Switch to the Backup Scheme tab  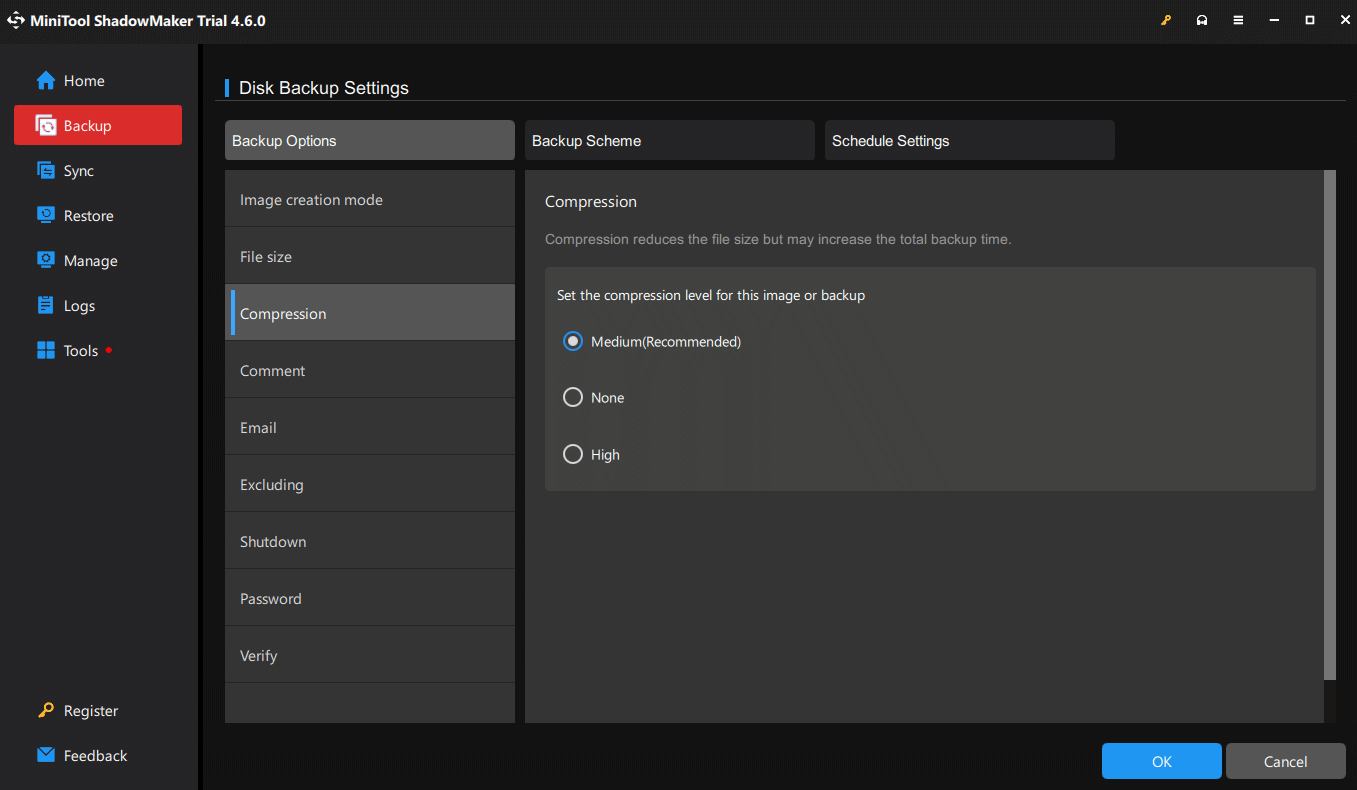click(x=668, y=140)
